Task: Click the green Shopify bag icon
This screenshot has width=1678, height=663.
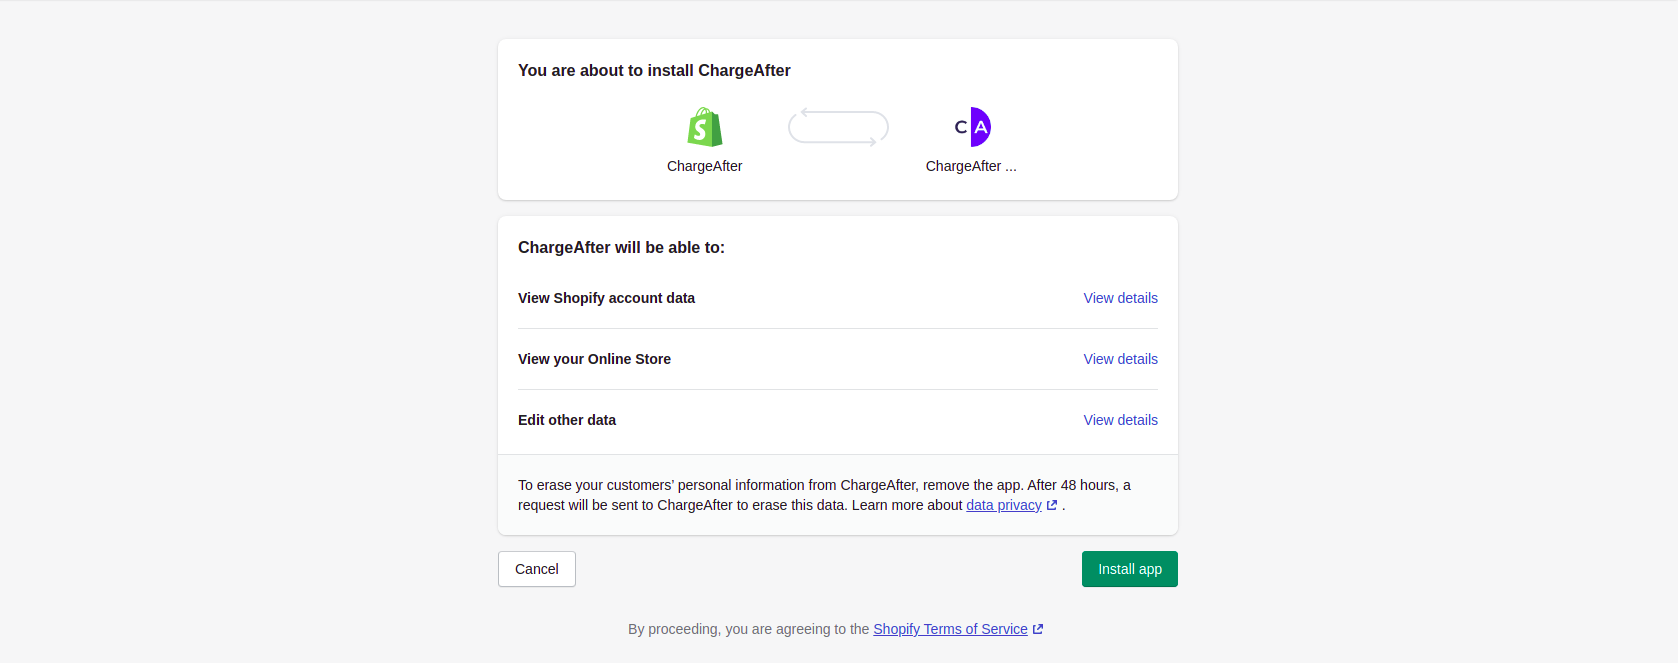Action: coord(705,127)
